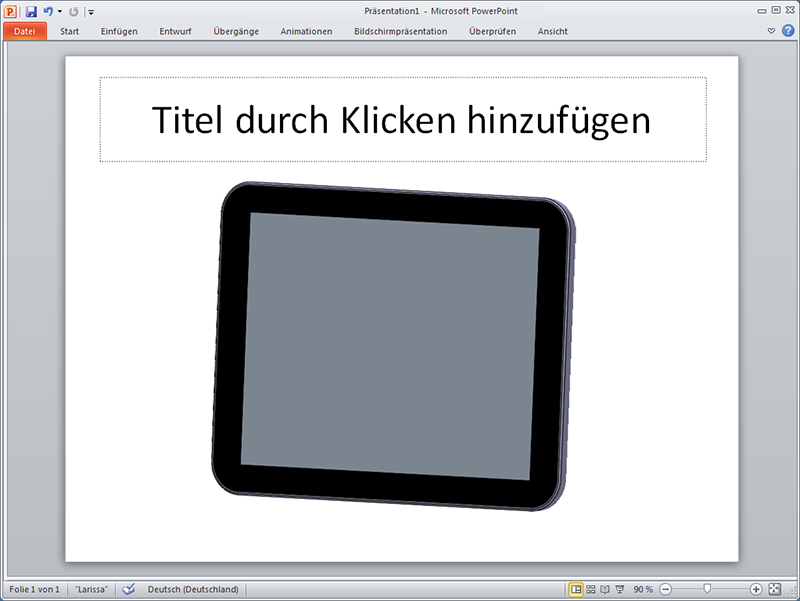Save the presentation using the floppy disk icon
This screenshot has height=601, width=800.
pos(32,11)
